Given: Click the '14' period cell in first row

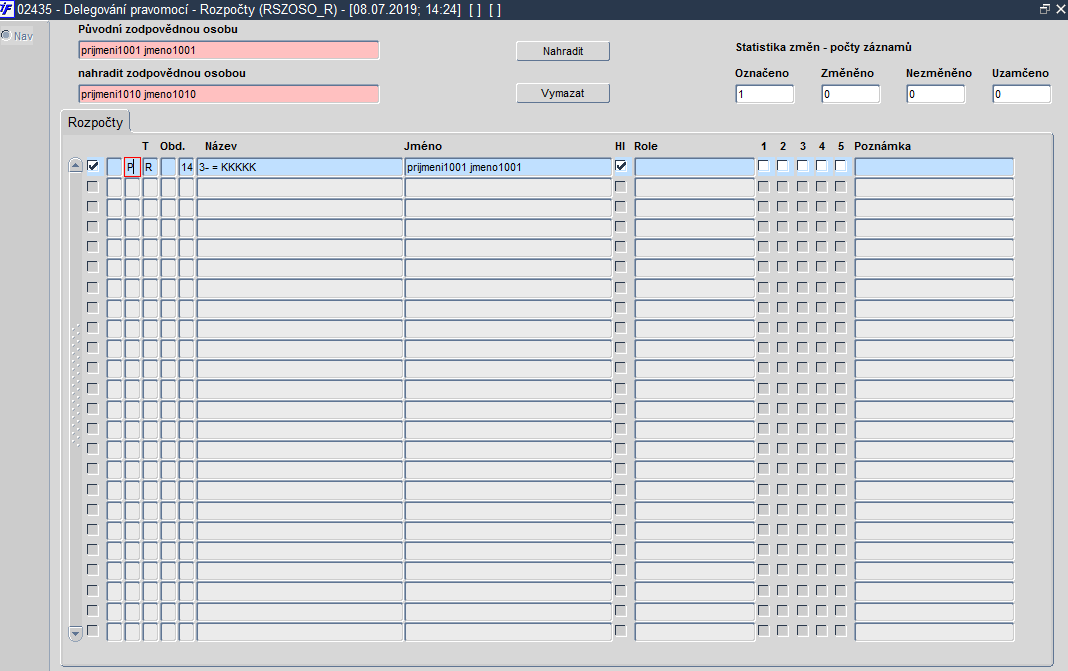Looking at the screenshot, I should [187, 167].
